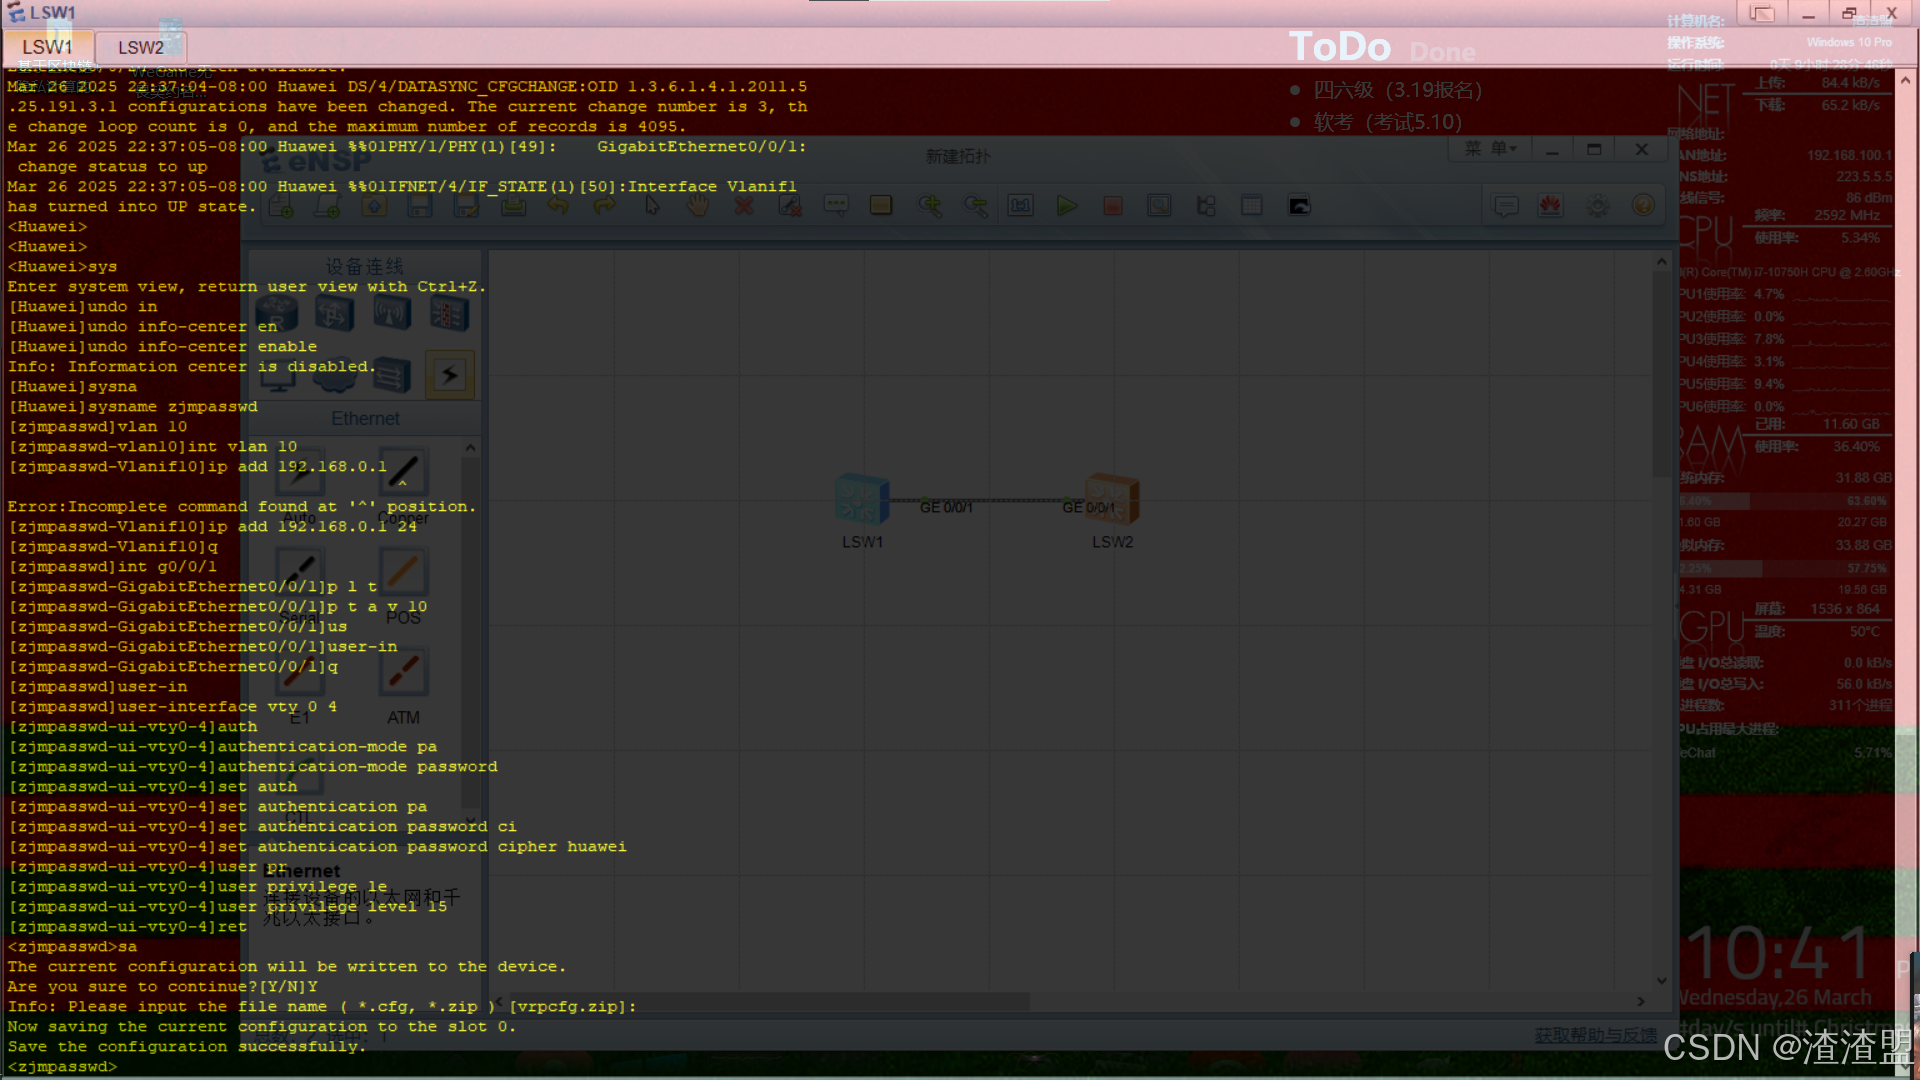Image resolution: width=1920 pixels, height=1080 pixels.
Task: Click the Print icon in eNSP toolbar
Action: point(513,206)
